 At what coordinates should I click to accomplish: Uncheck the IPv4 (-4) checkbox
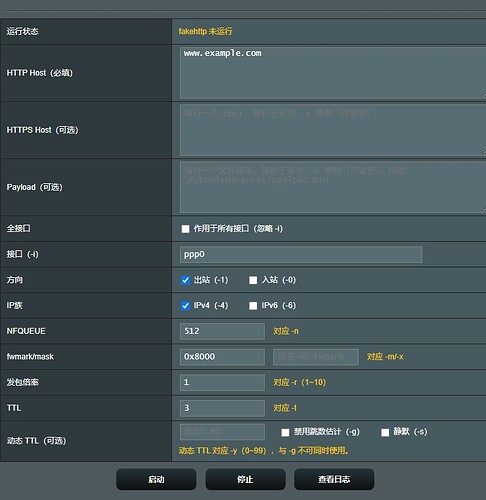click(185, 306)
